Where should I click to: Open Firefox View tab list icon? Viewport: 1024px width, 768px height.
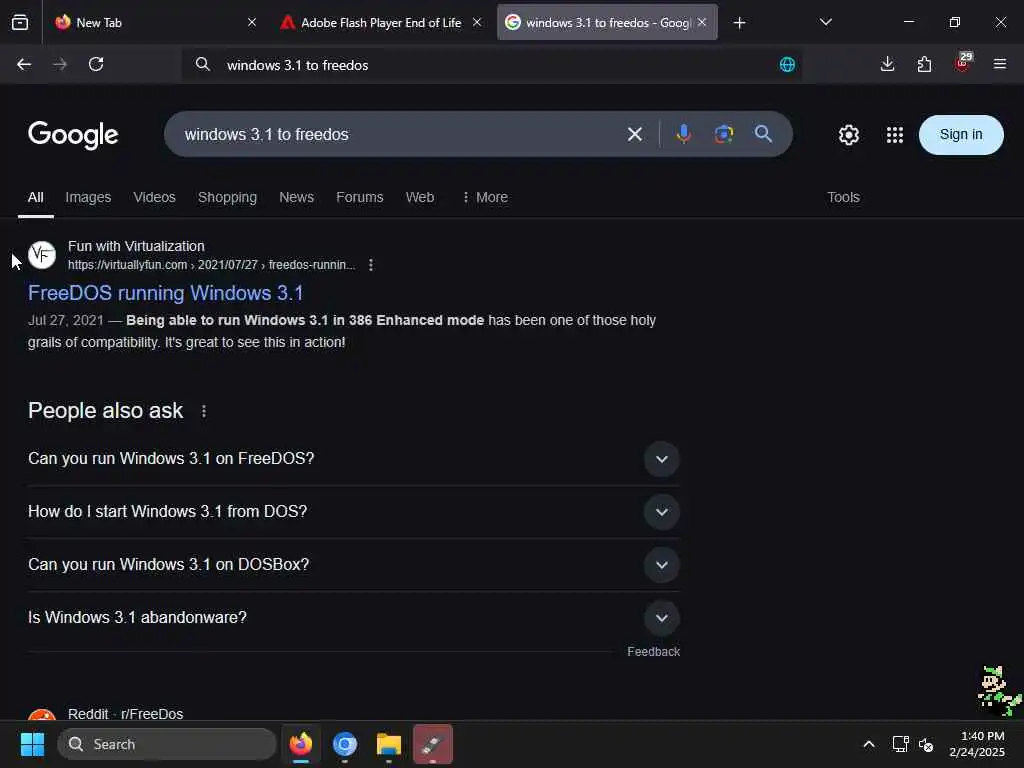[20, 22]
